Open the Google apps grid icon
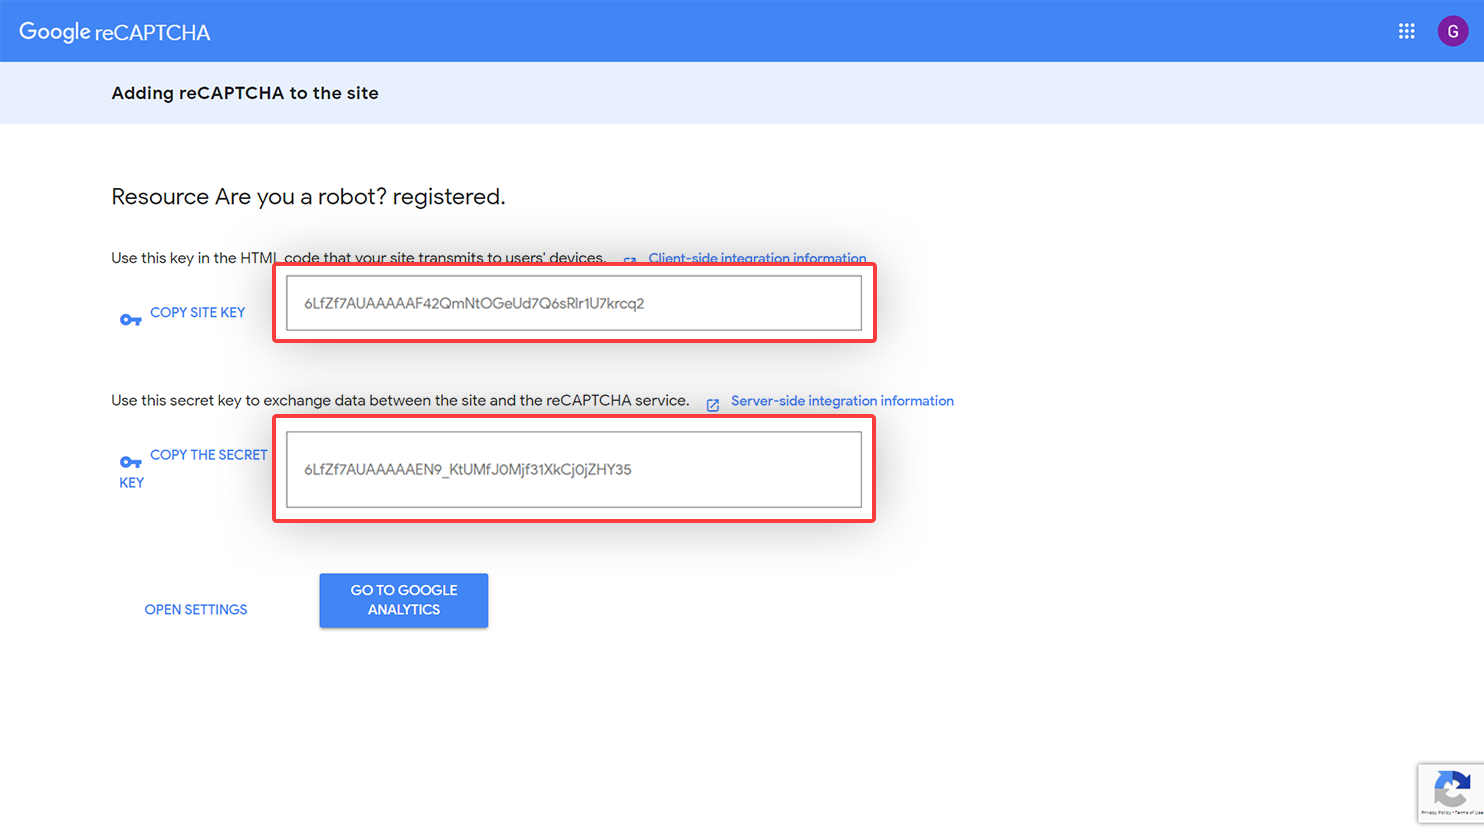Image resolution: width=1484 pixels, height=832 pixels. pyautogui.click(x=1406, y=31)
